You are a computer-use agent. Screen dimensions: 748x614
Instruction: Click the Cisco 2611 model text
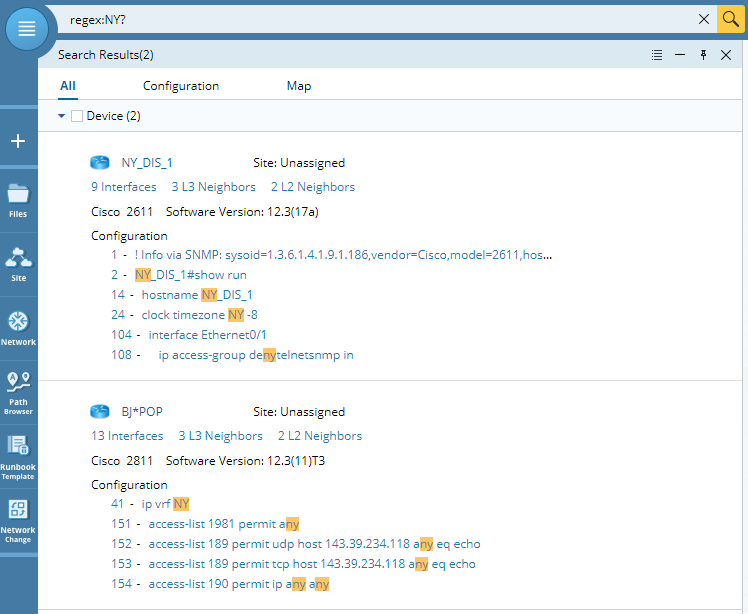(x=122, y=211)
